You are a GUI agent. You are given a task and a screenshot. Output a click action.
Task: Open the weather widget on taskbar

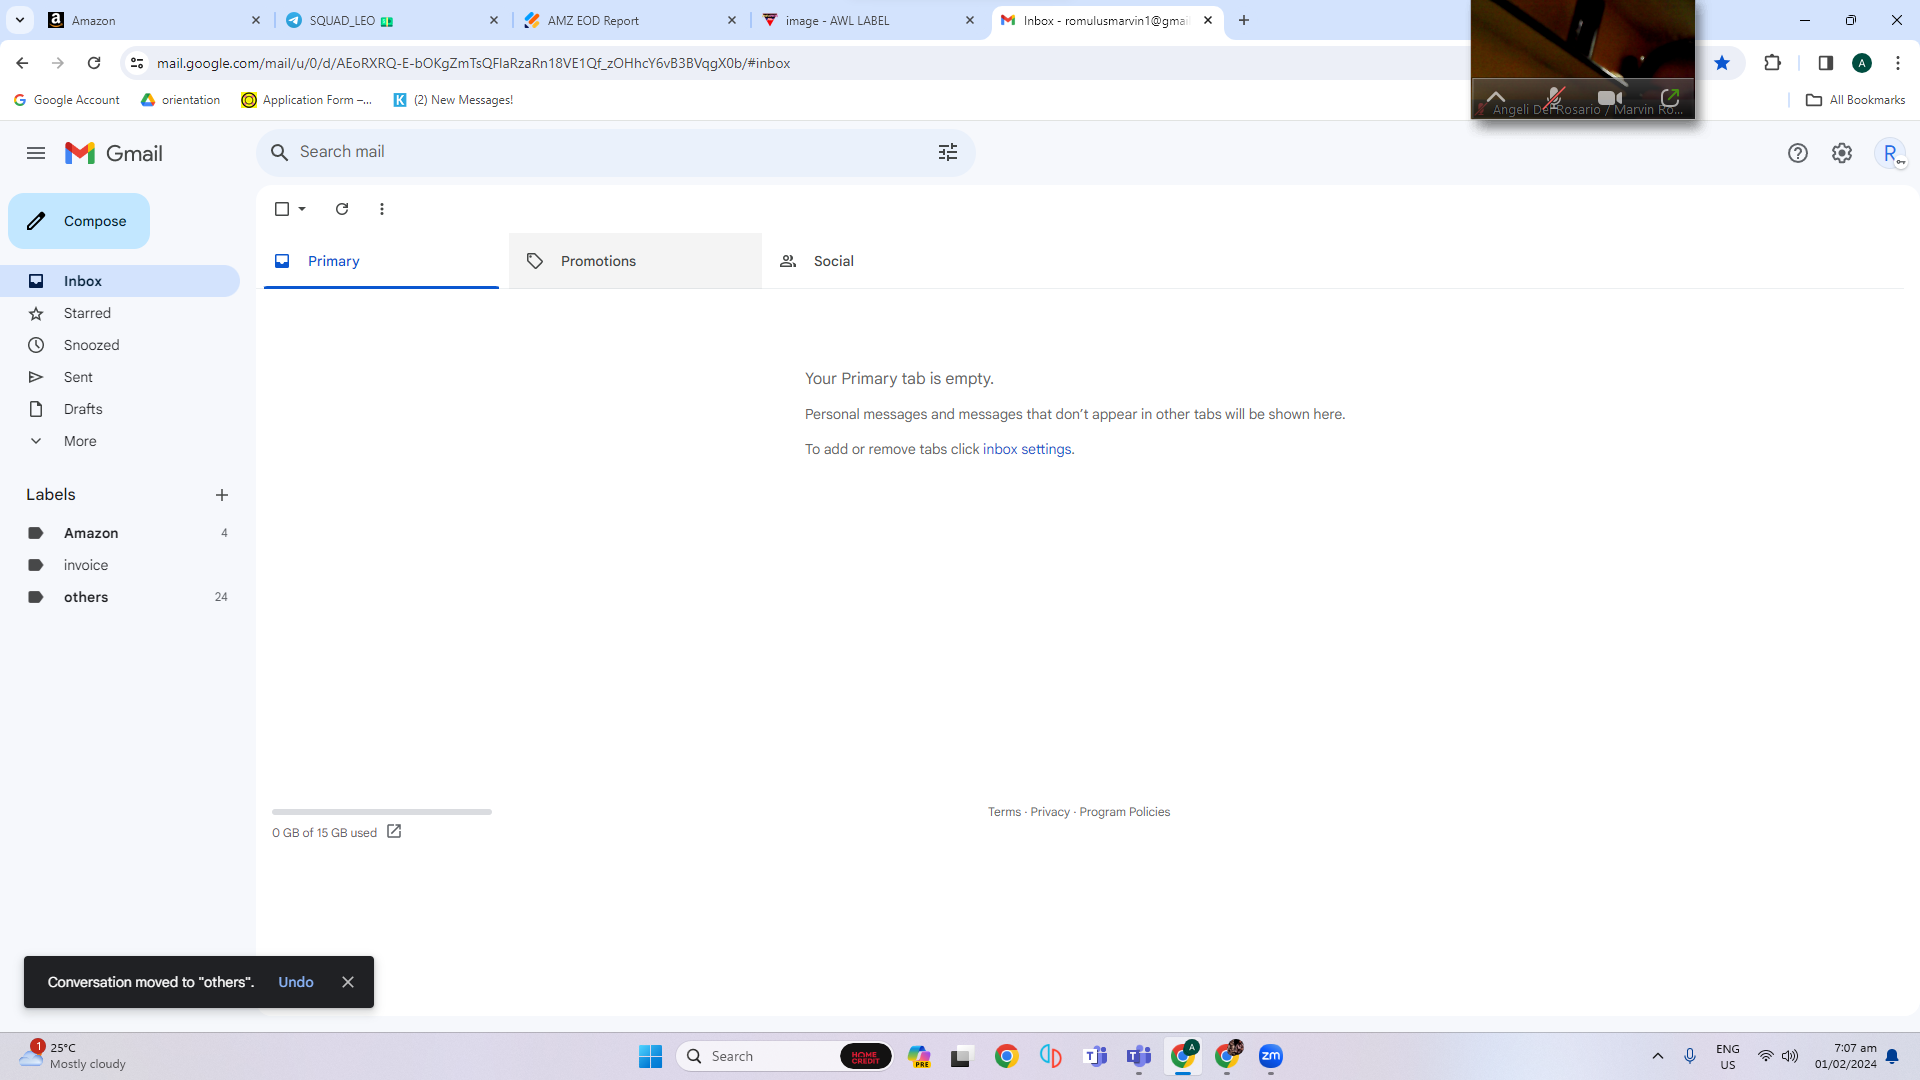[x=72, y=1056]
